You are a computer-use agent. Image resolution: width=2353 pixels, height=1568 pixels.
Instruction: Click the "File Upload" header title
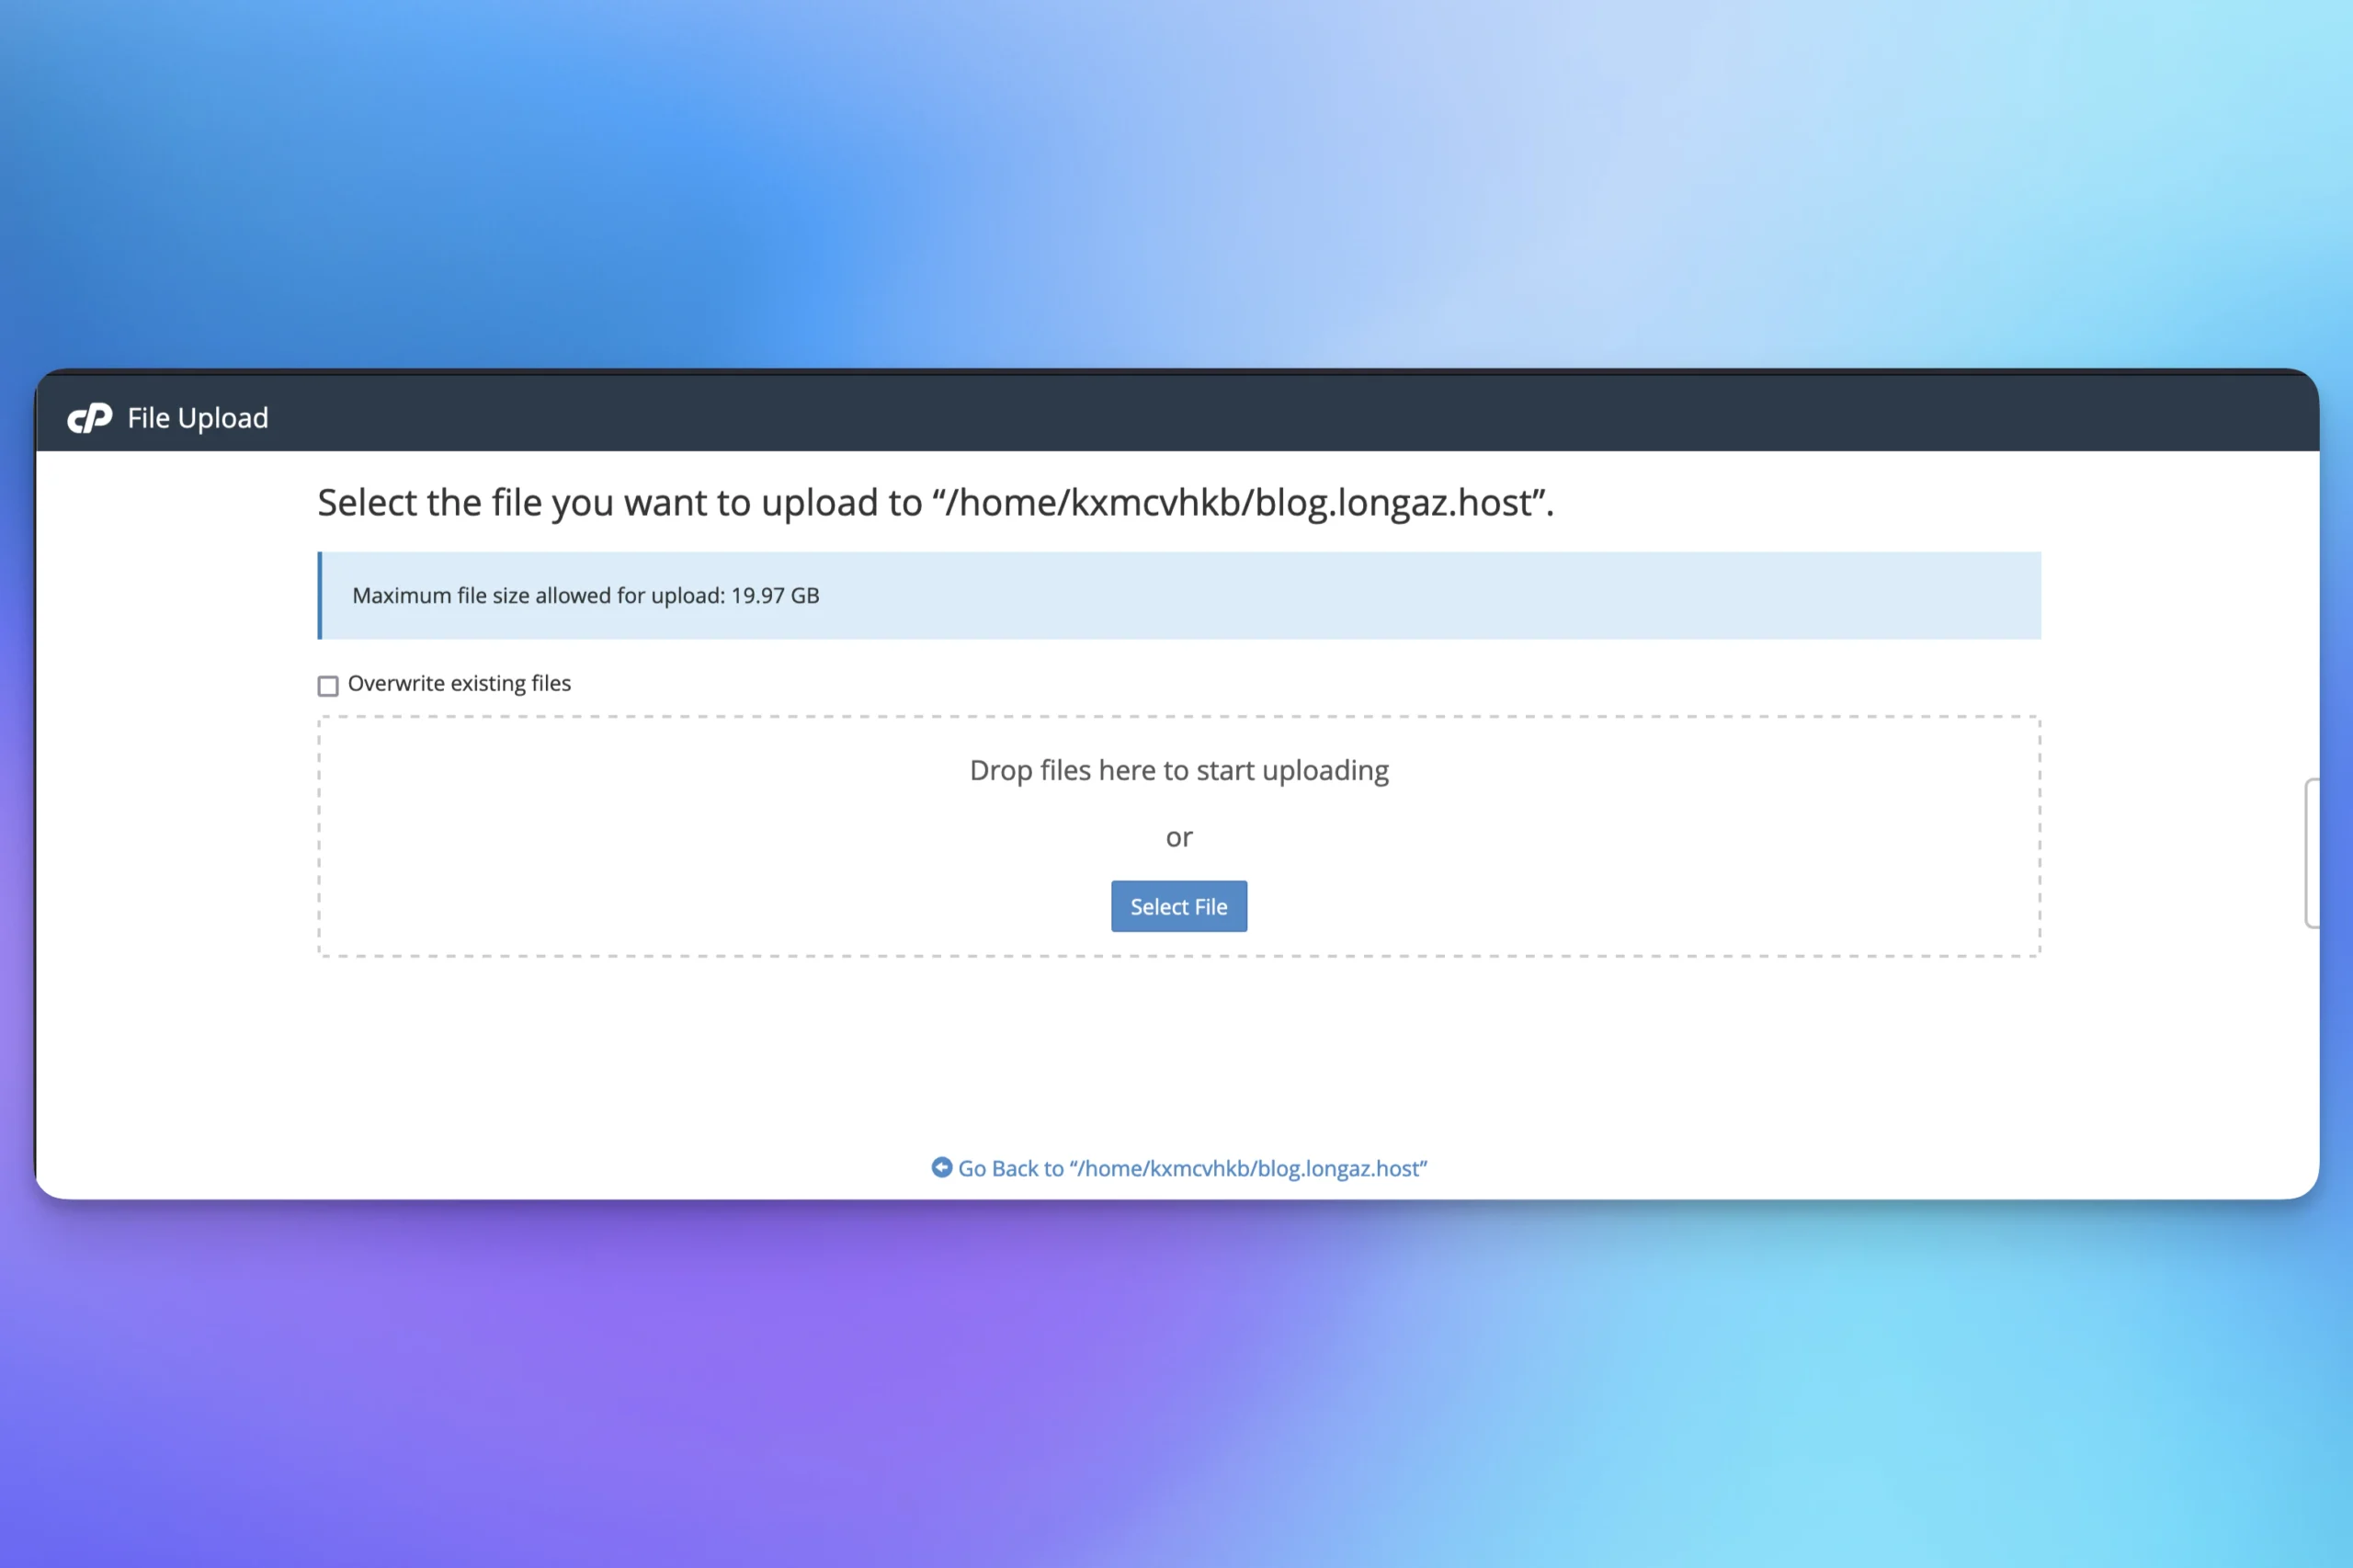click(x=198, y=418)
